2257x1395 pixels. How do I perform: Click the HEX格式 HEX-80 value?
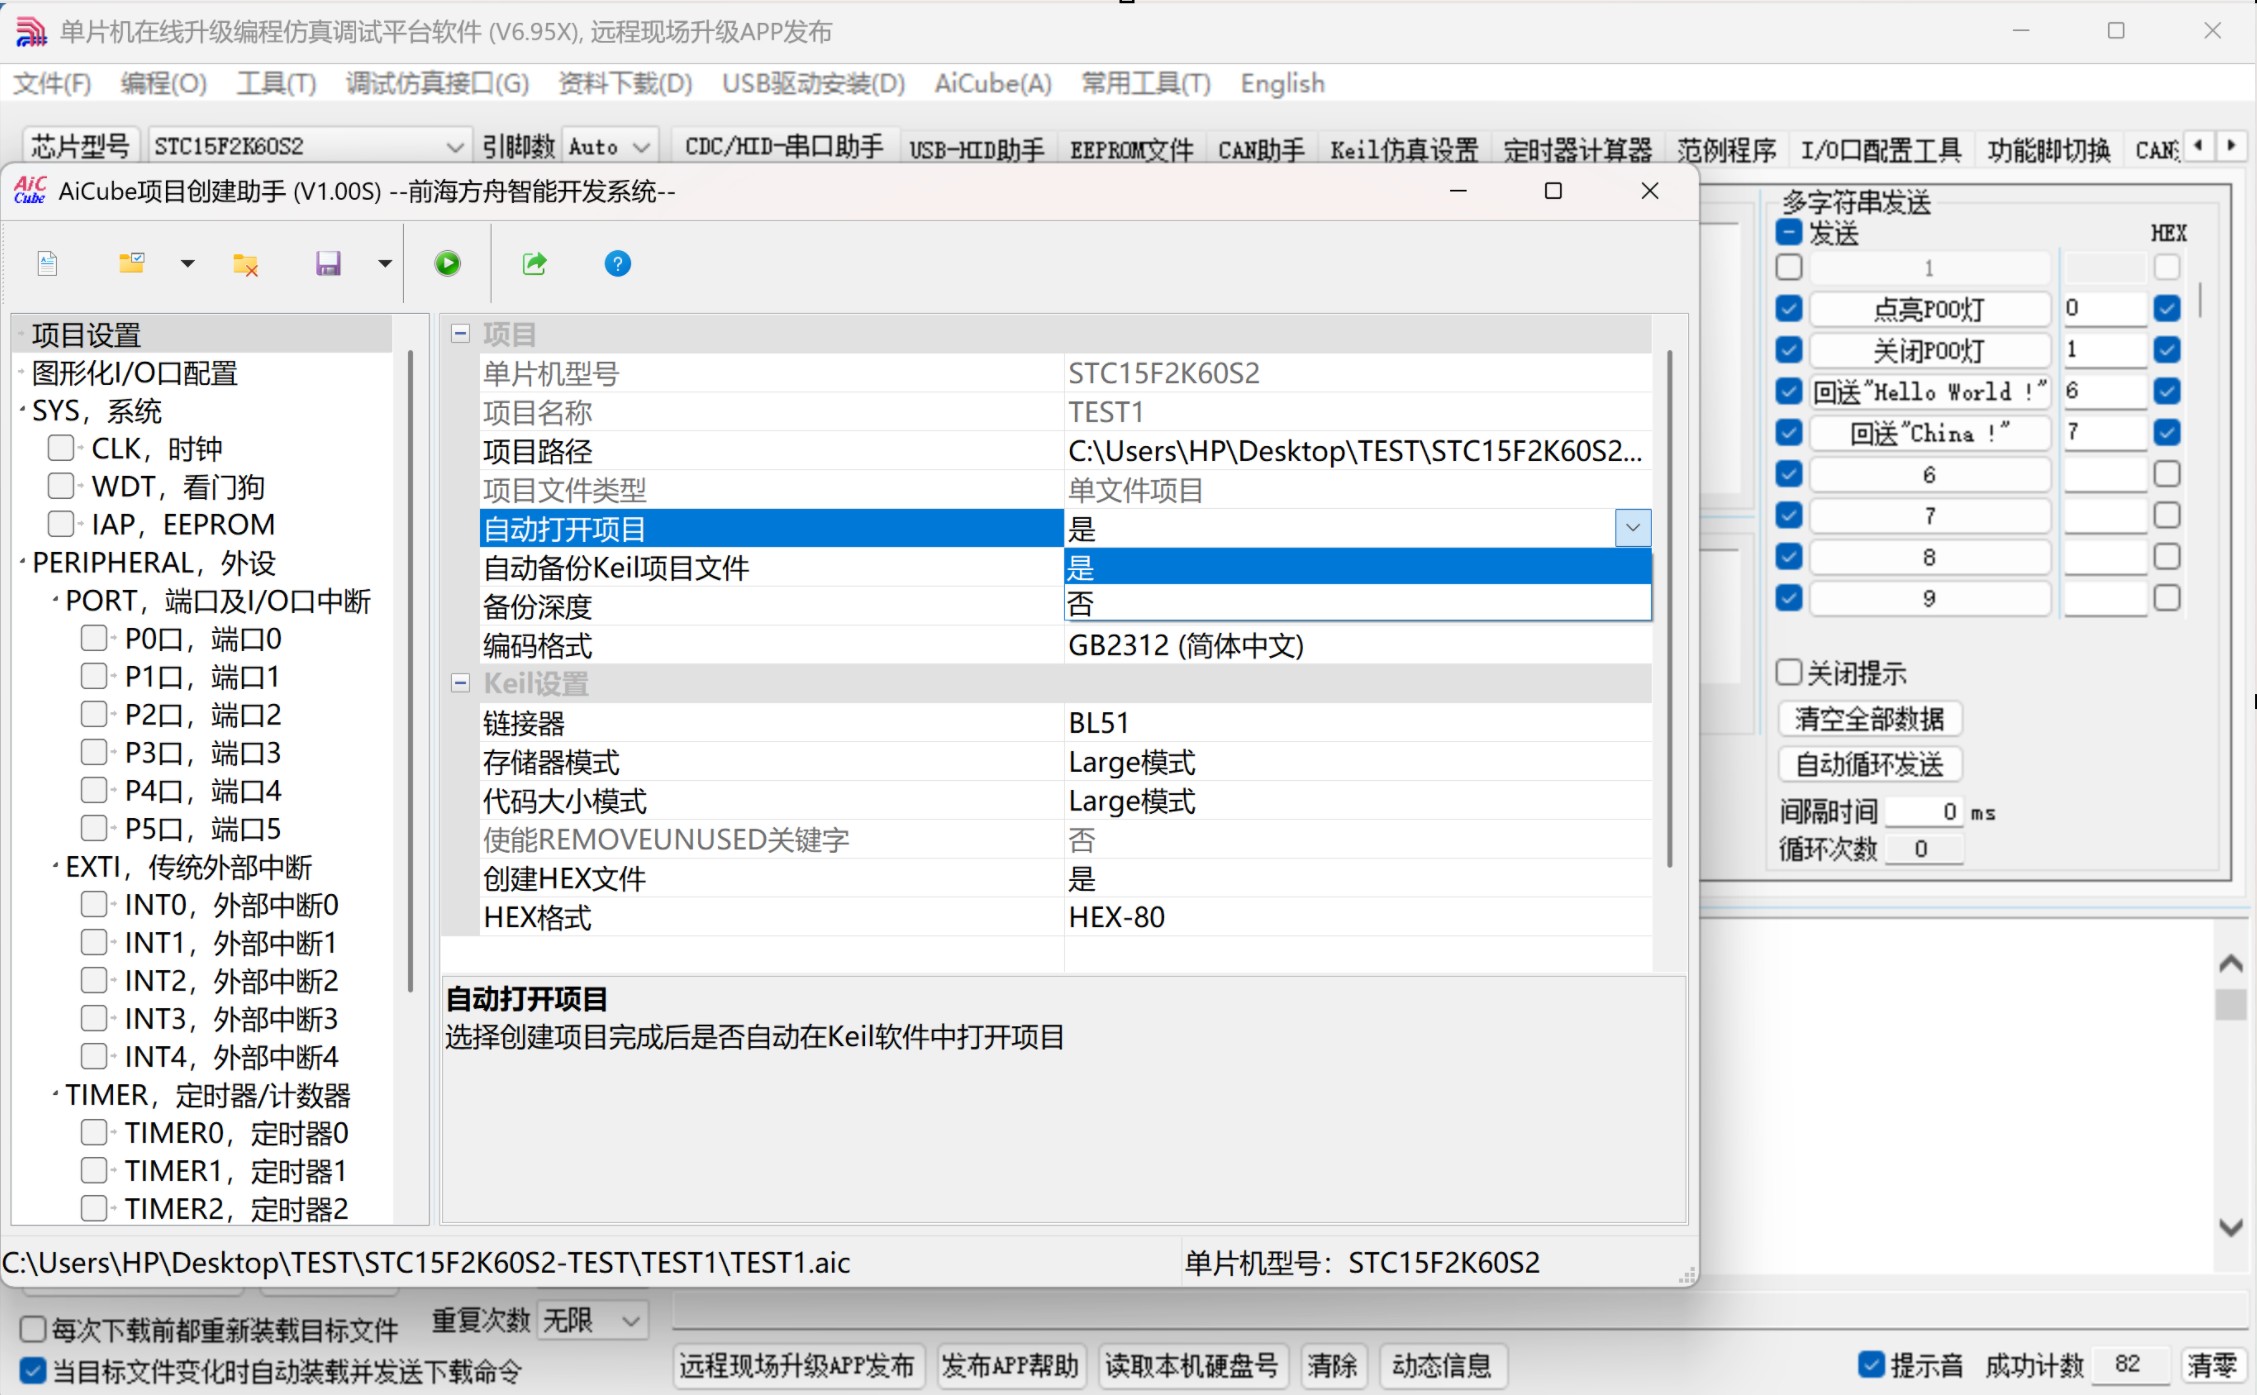click(x=1357, y=917)
